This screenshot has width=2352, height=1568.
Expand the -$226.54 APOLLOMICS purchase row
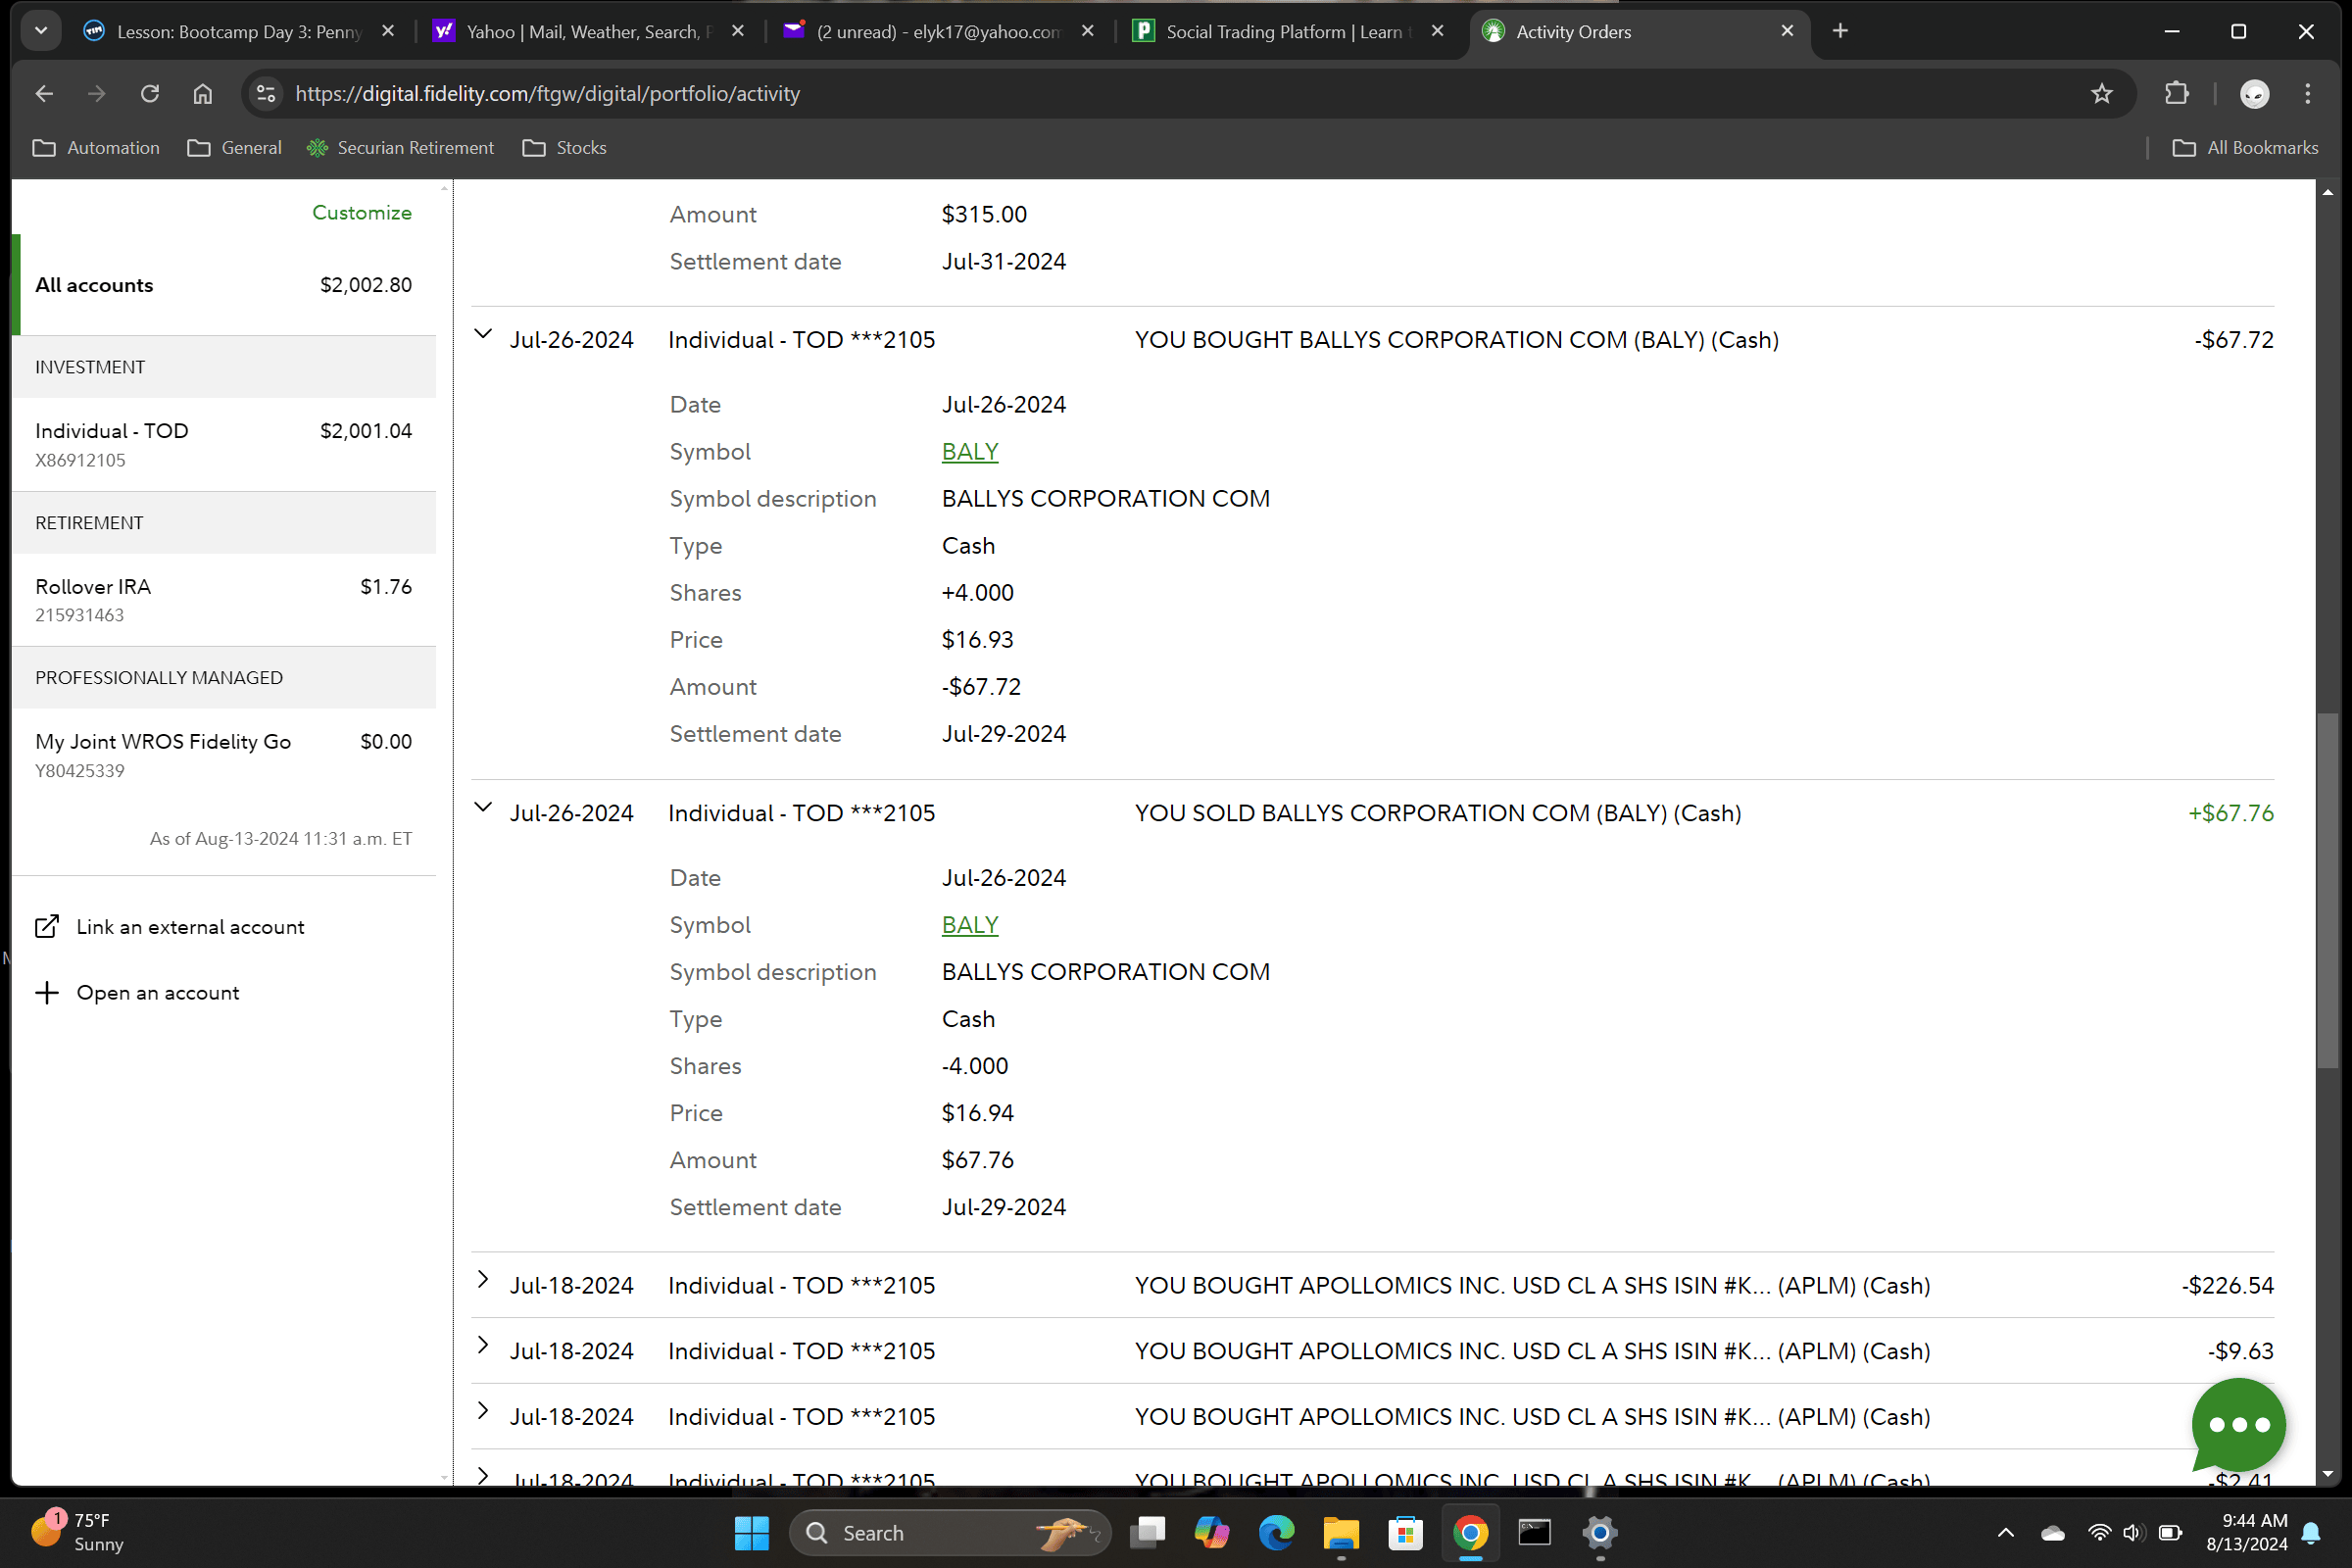coord(483,1280)
